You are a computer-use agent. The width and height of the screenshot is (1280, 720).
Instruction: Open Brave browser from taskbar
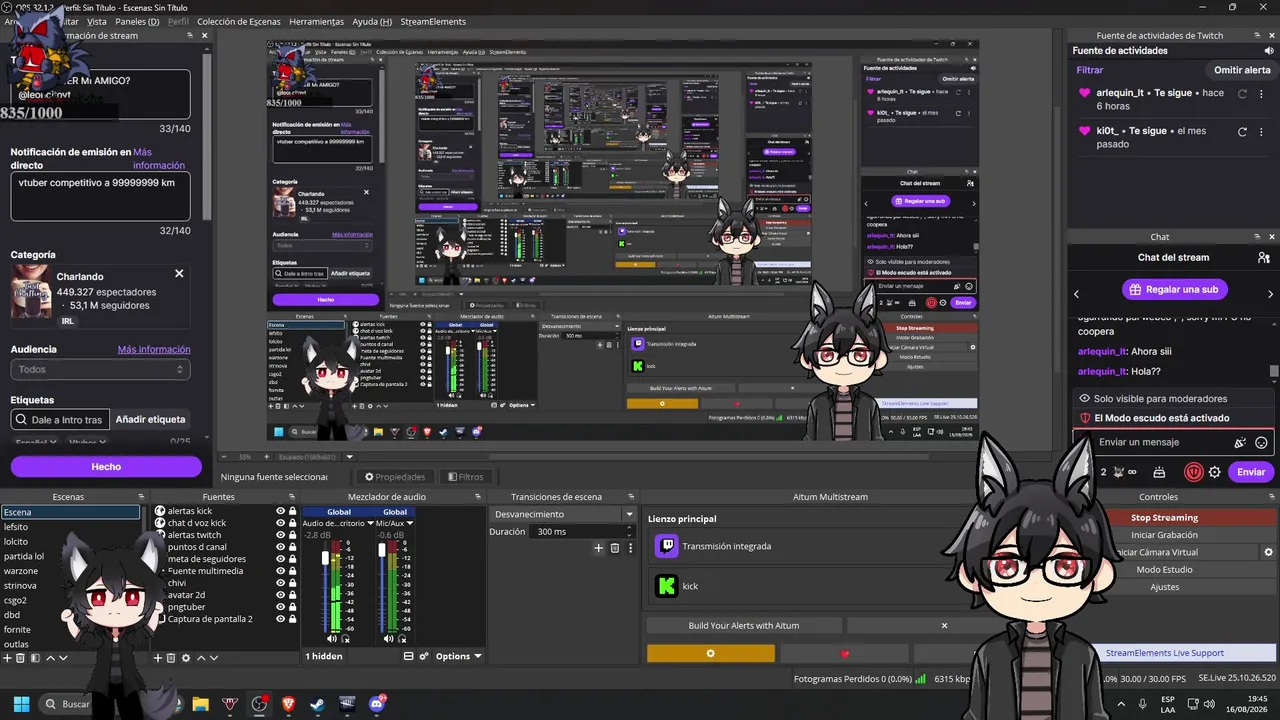click(289, 704)
